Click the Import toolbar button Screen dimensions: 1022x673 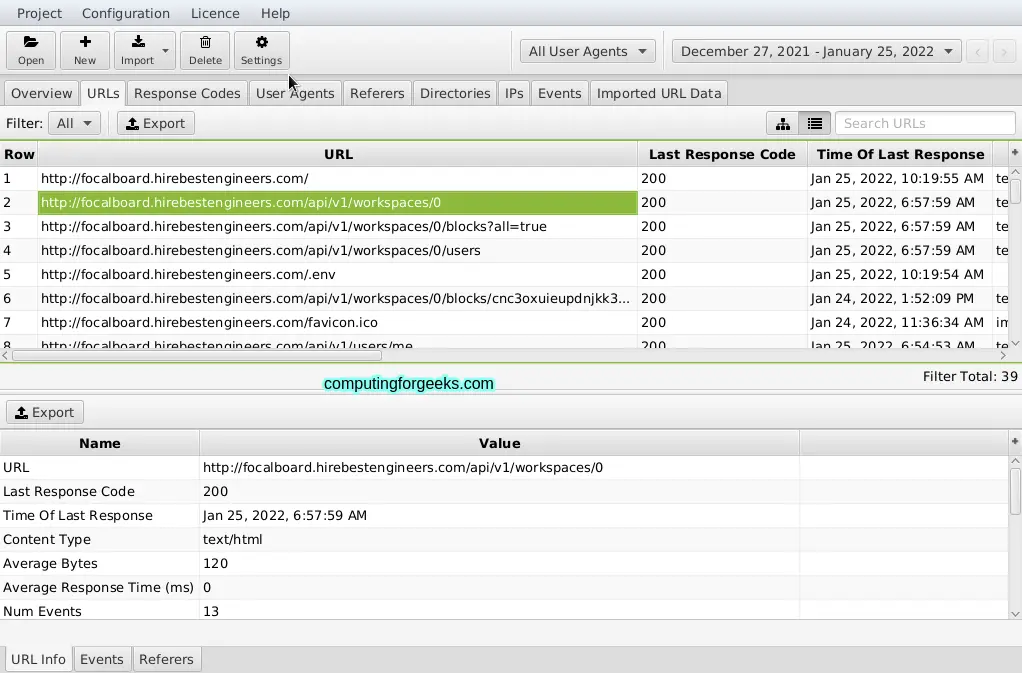(138, 50)
